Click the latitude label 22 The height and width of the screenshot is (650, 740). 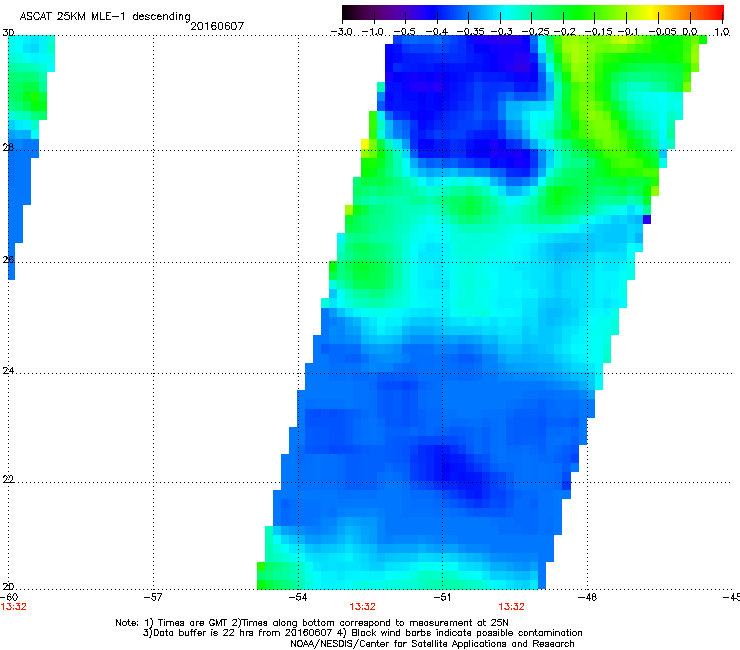coord(8,479)
